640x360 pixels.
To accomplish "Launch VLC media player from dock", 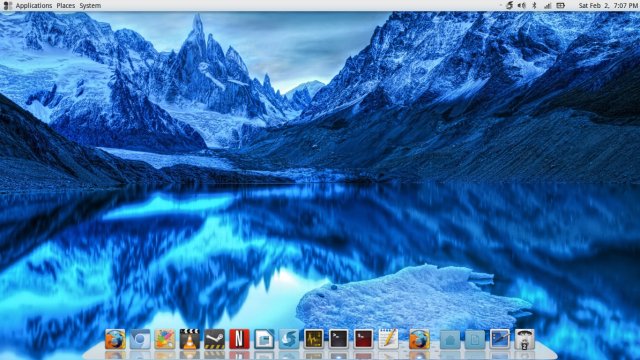I will (x=190, y=339).
